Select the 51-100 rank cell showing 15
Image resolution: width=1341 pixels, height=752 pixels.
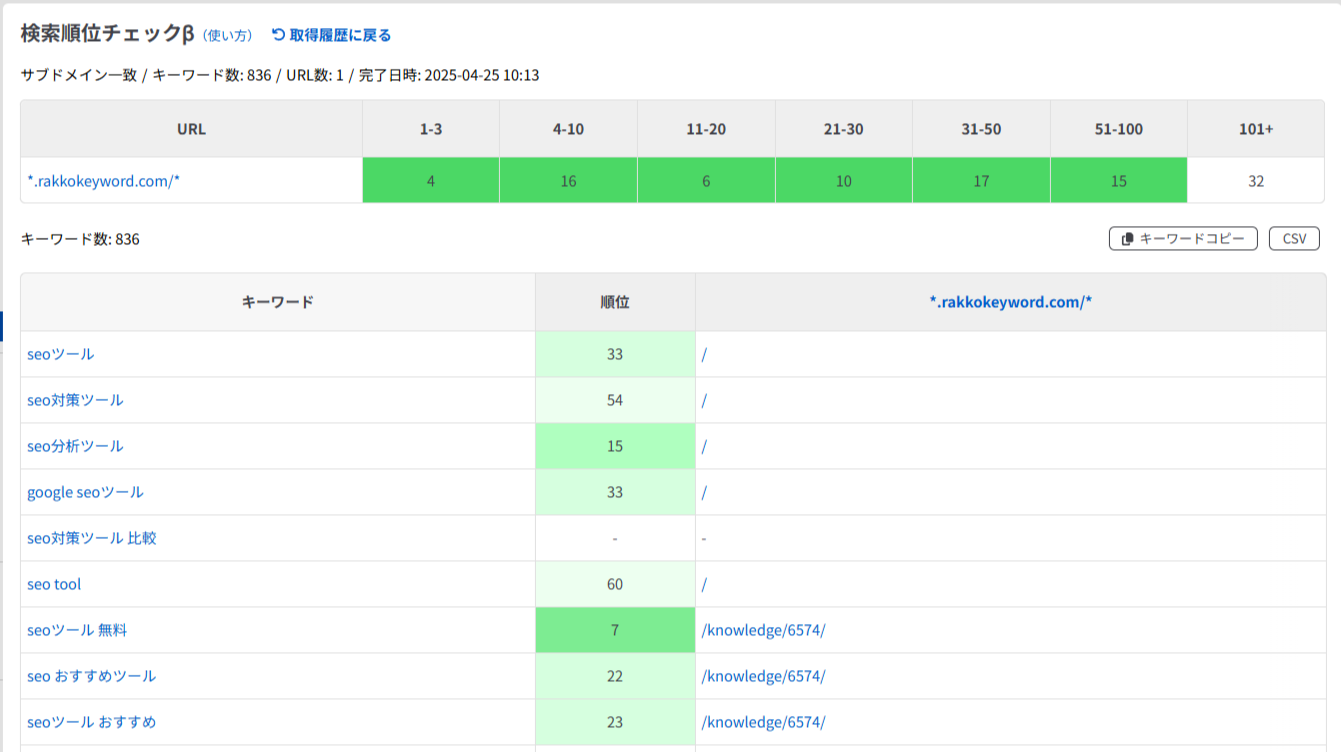pyautogui.click(x=1119, y=180)
